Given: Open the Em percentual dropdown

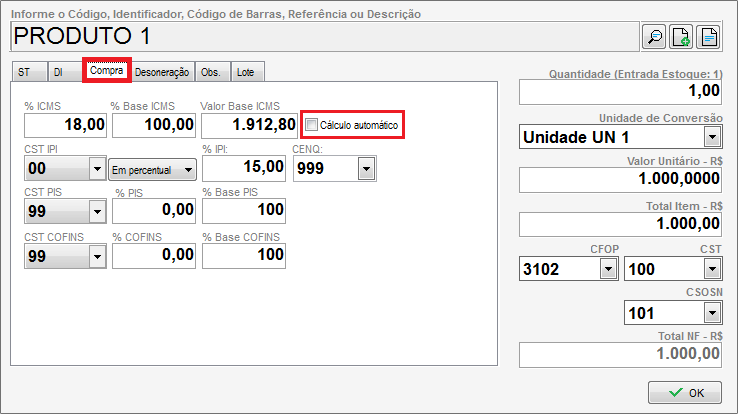Looking at the screenshot, I should pos(152,170).
